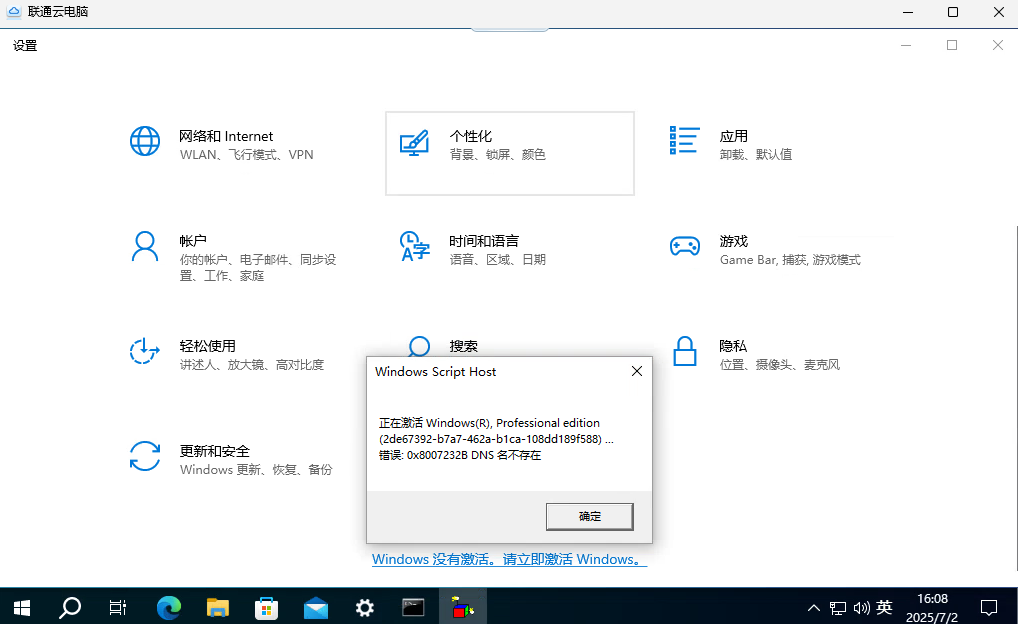Click the 隐私 title text
Image resolution: width=1018 pixels, height=624 pixels.
click(734, 346)
